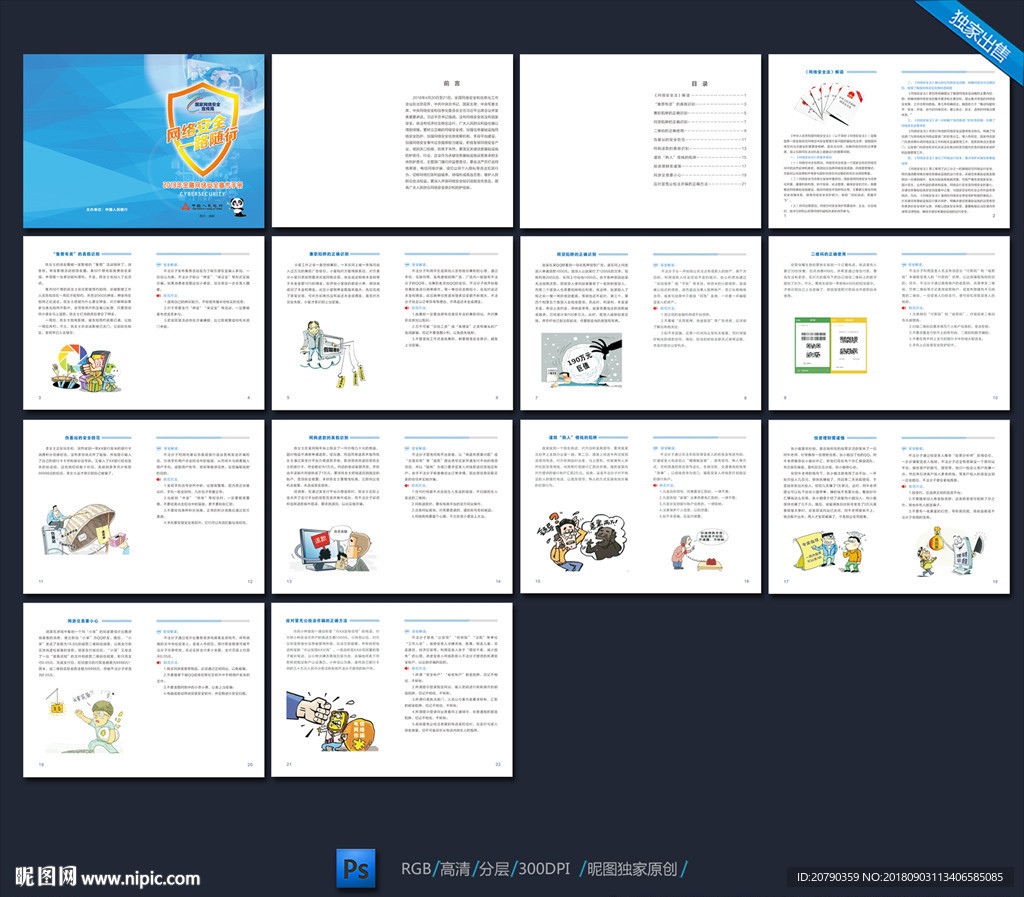Image resolution: width=1024 pixels, height=897 pixels.
Task: Open the page spread numbered 15-16
Action: point(641,507)
